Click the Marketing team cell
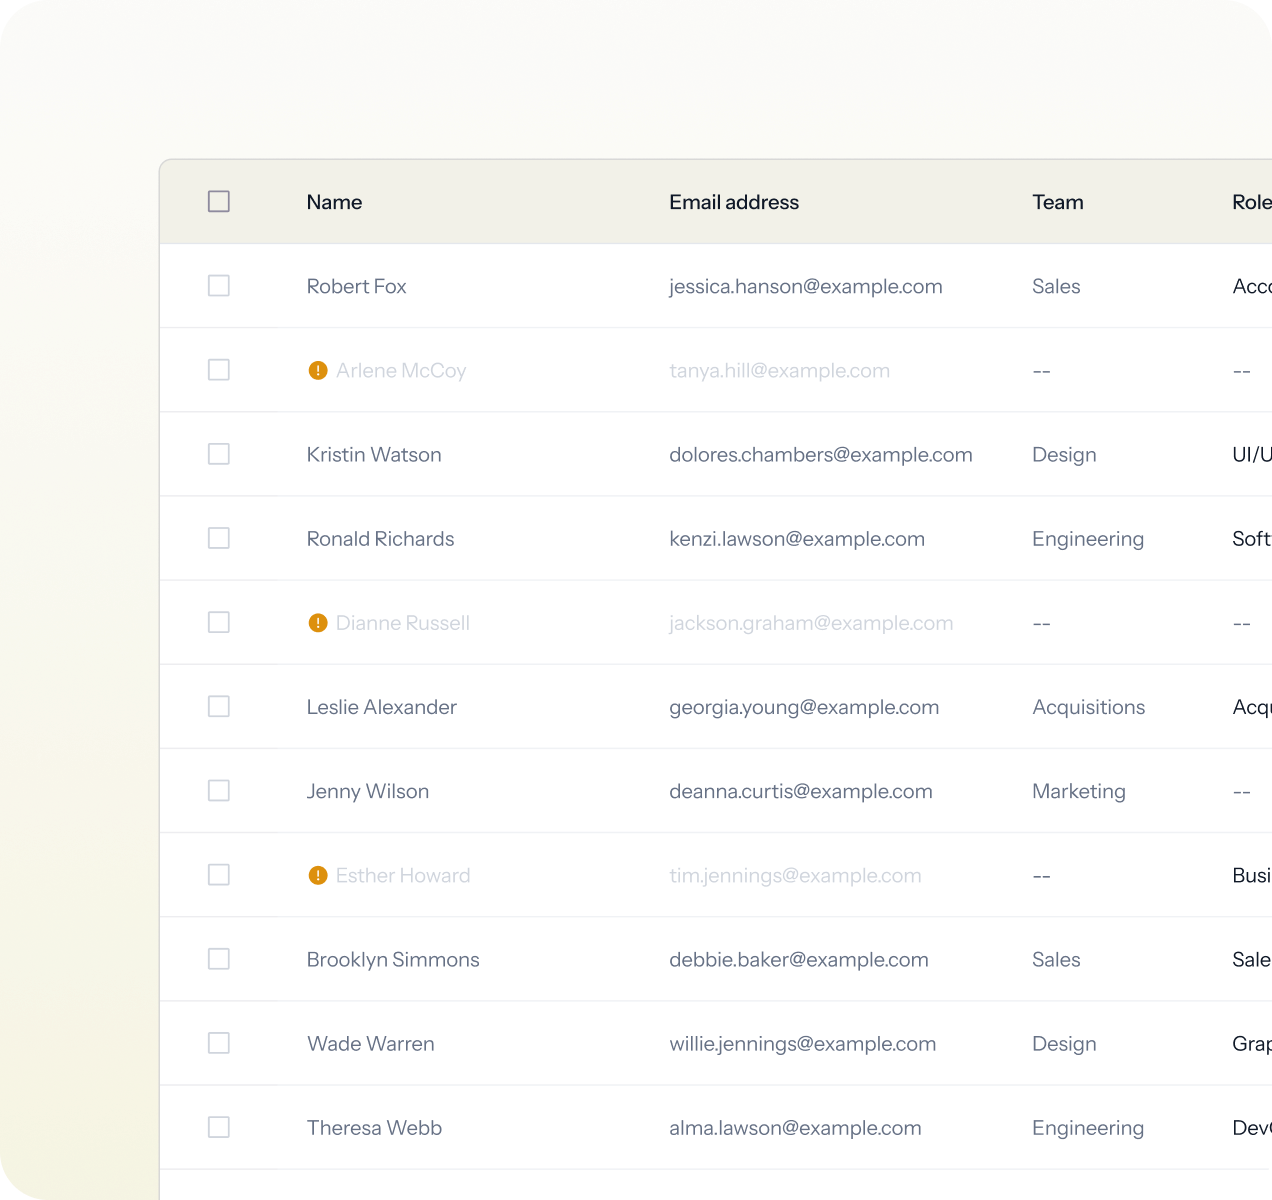The width and height of the screenshot is (1272, 1200). (1079, 792)
